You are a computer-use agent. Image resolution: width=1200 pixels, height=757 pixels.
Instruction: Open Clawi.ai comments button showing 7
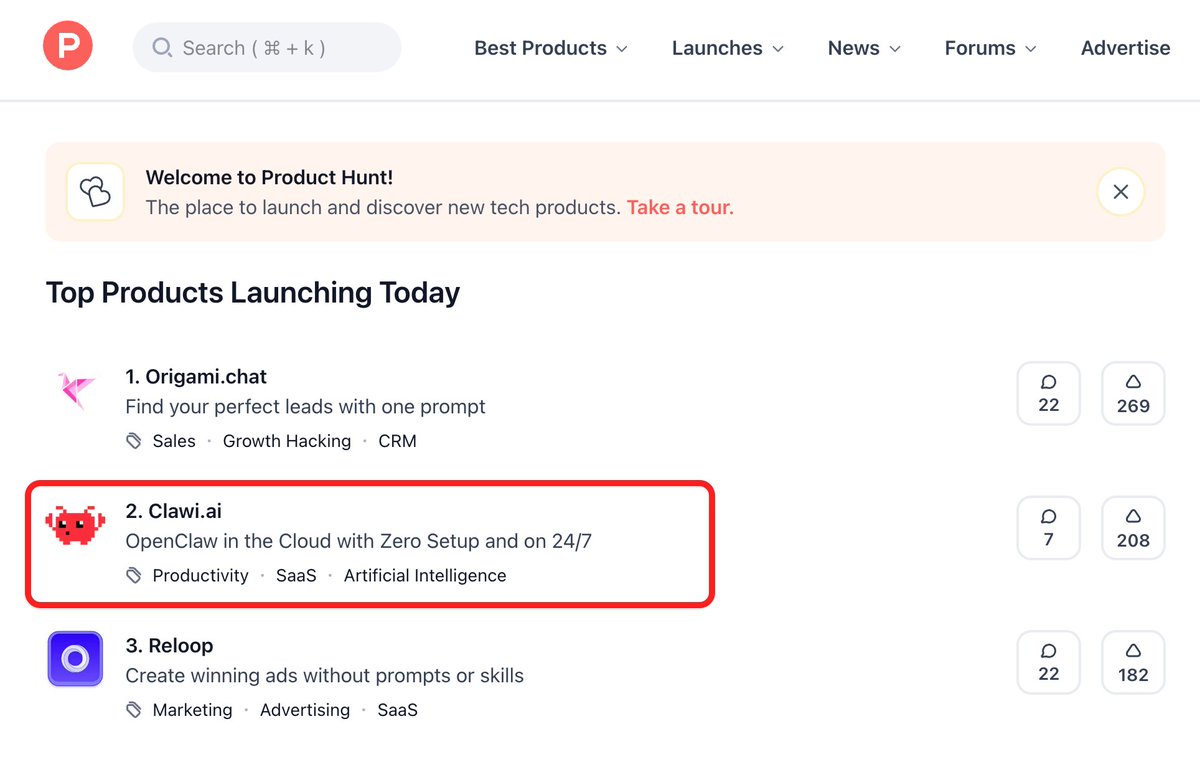1048,528
